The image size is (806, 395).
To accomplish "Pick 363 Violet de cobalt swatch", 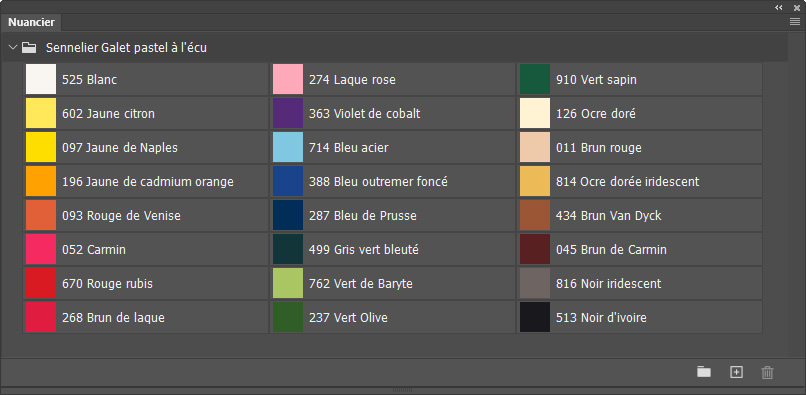I will (393, 113).
